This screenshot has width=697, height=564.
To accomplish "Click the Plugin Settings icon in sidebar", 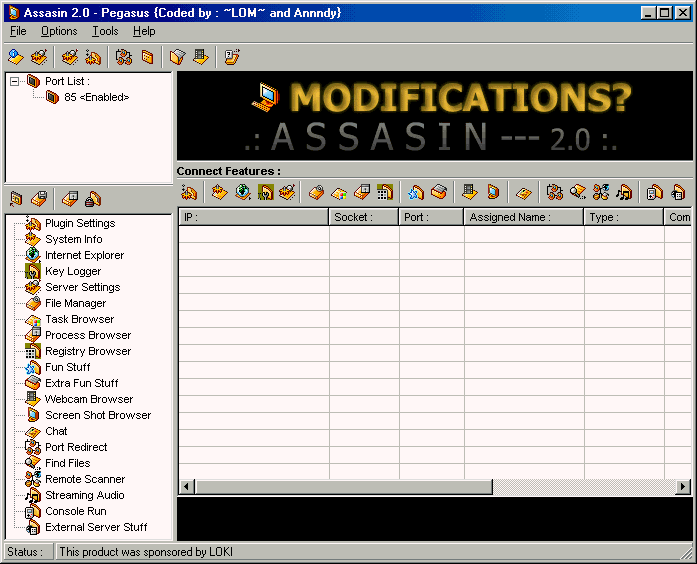I will 33,223.
